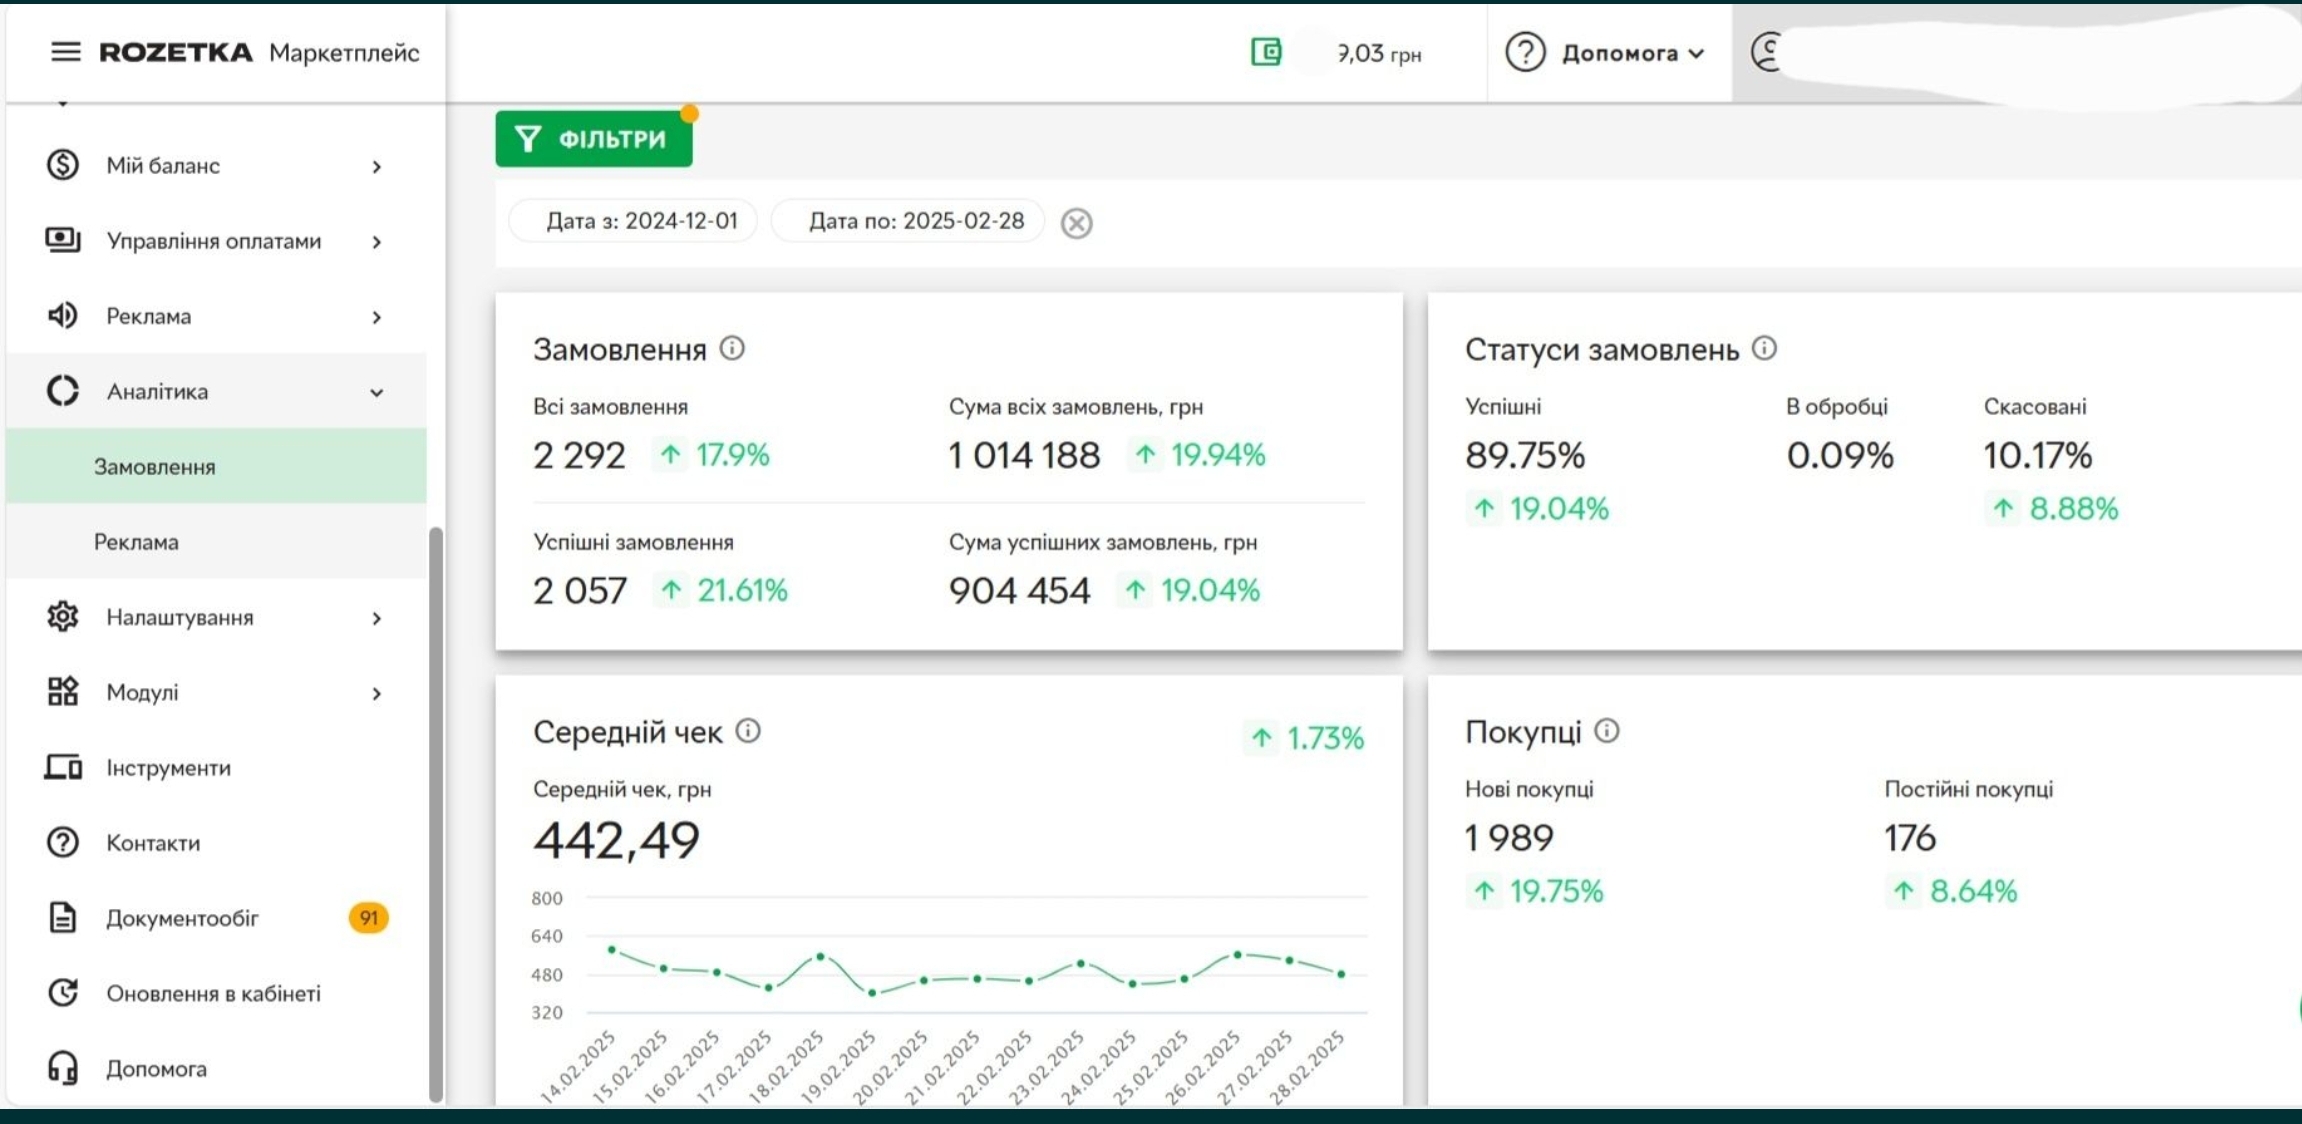Click the info icon beside Статуси замовлень
The height and width of the screenshot is (1124, 2302).
[1764, 348]
